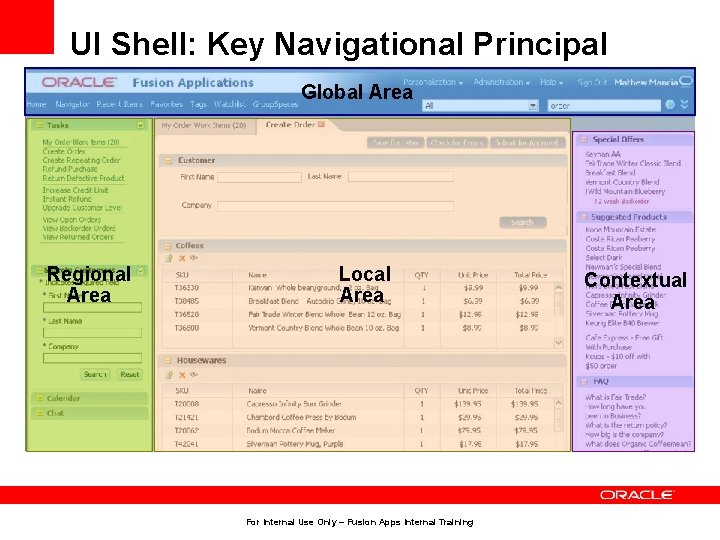Open Tags in the navigation bar
720x540 pixels.
198,104
